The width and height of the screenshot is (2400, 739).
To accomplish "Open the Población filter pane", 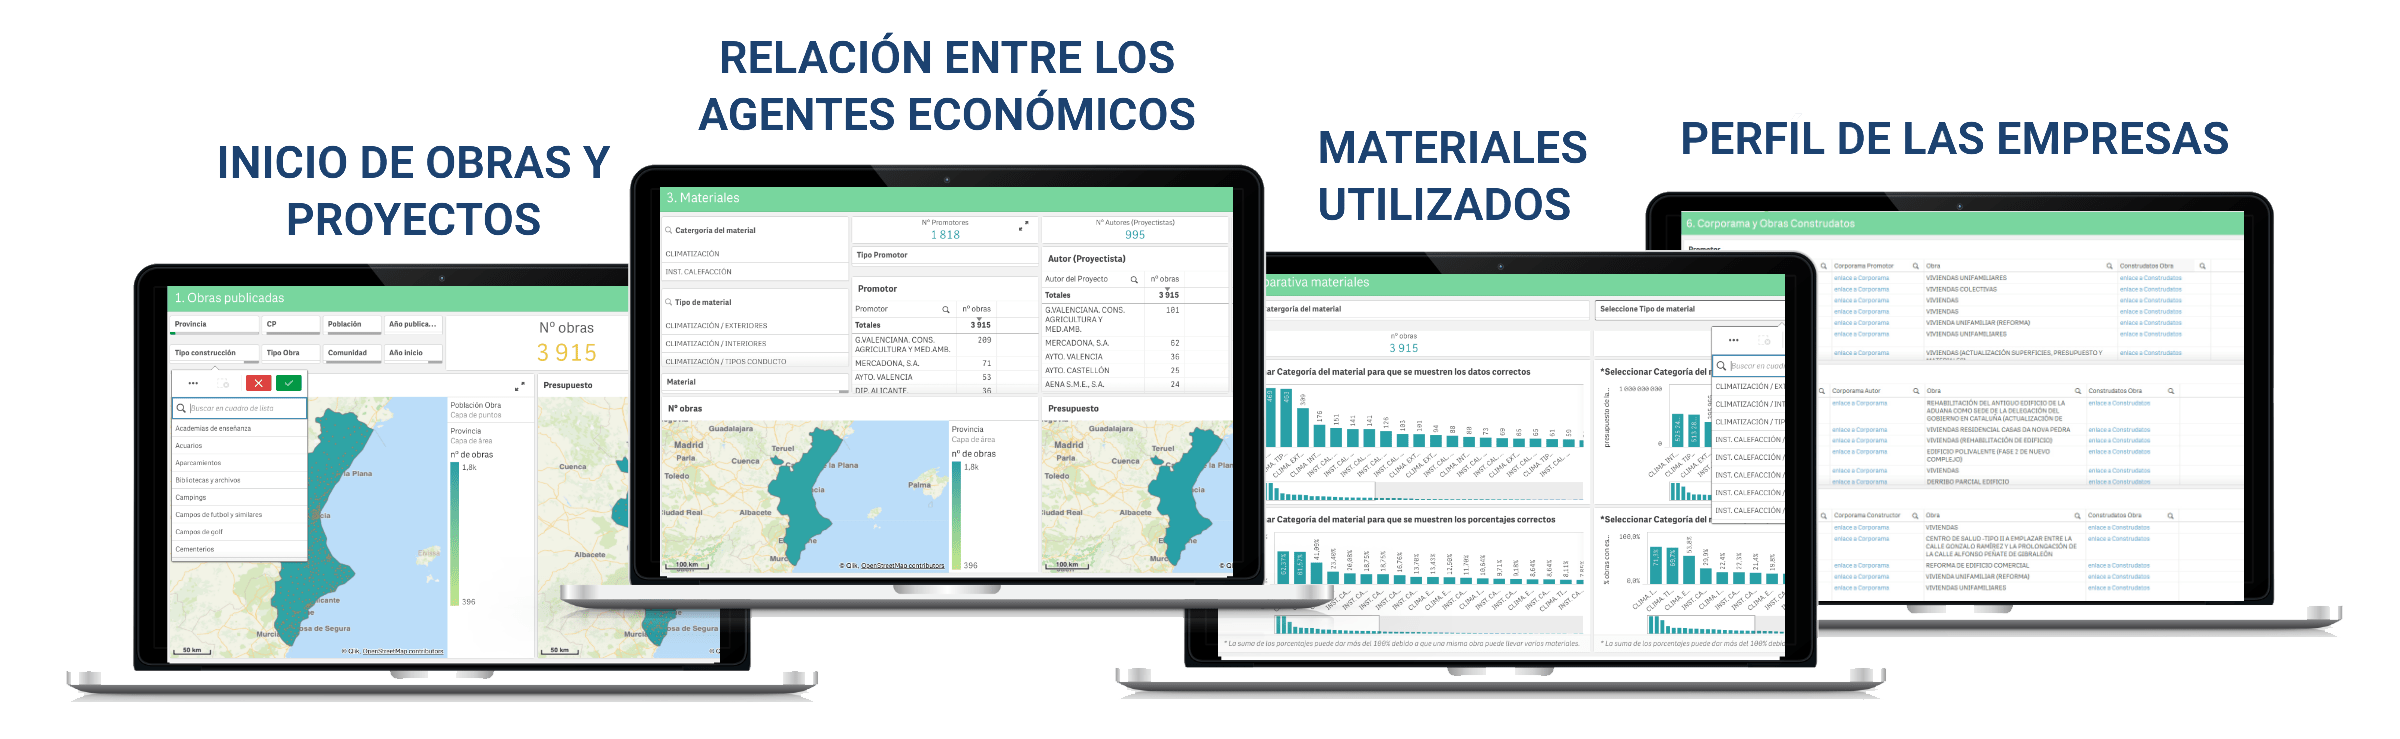I will click(353, 325).
